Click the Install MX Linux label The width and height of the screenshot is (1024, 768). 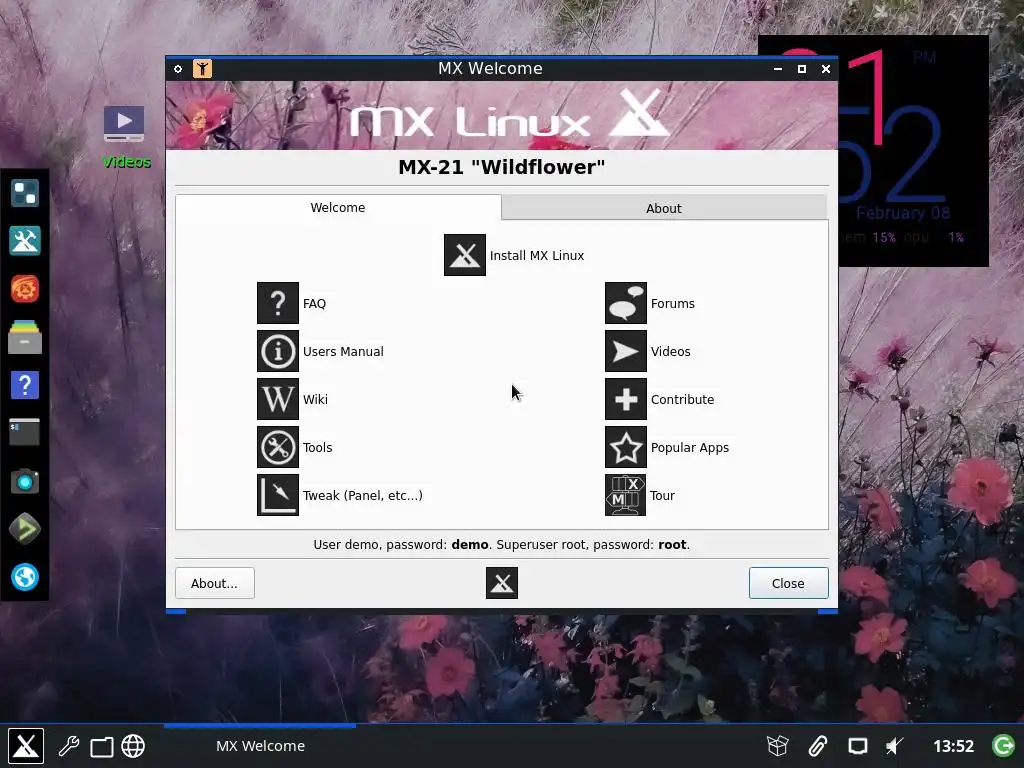tap(537, 255)
